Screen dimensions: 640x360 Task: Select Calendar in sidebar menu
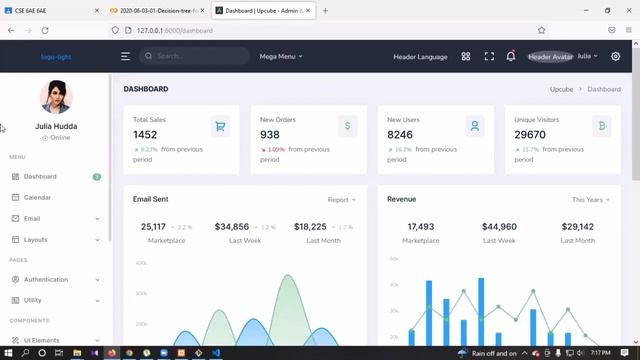tap(55, 197)
